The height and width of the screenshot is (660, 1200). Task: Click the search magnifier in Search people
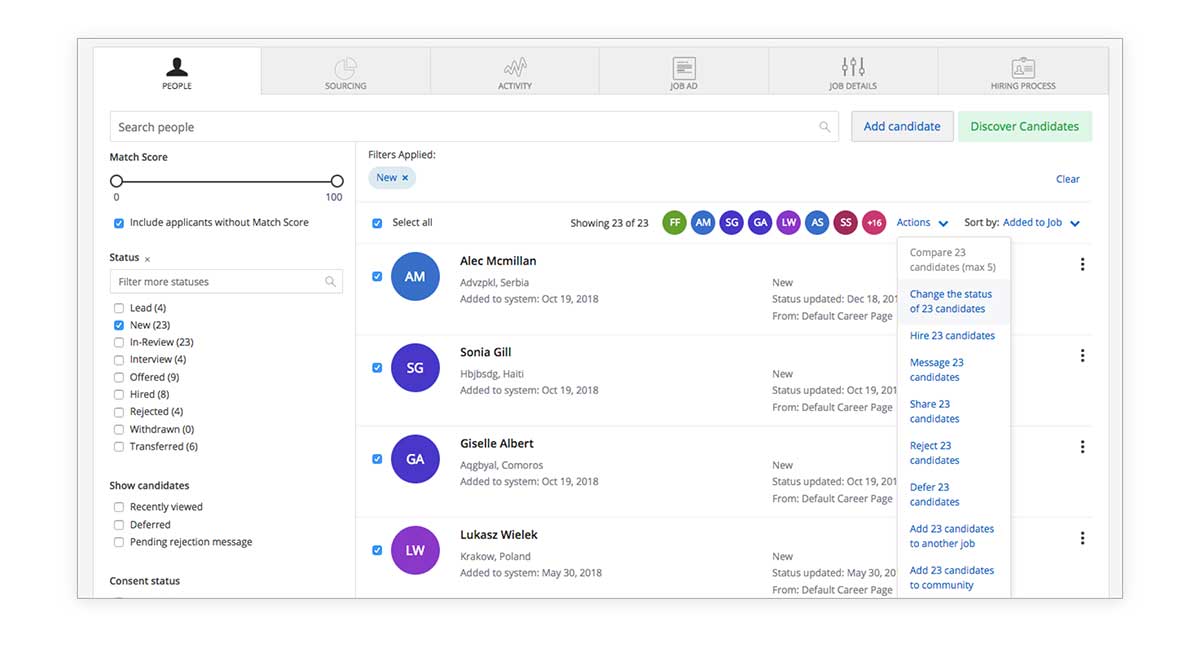(x=825, y=127)
